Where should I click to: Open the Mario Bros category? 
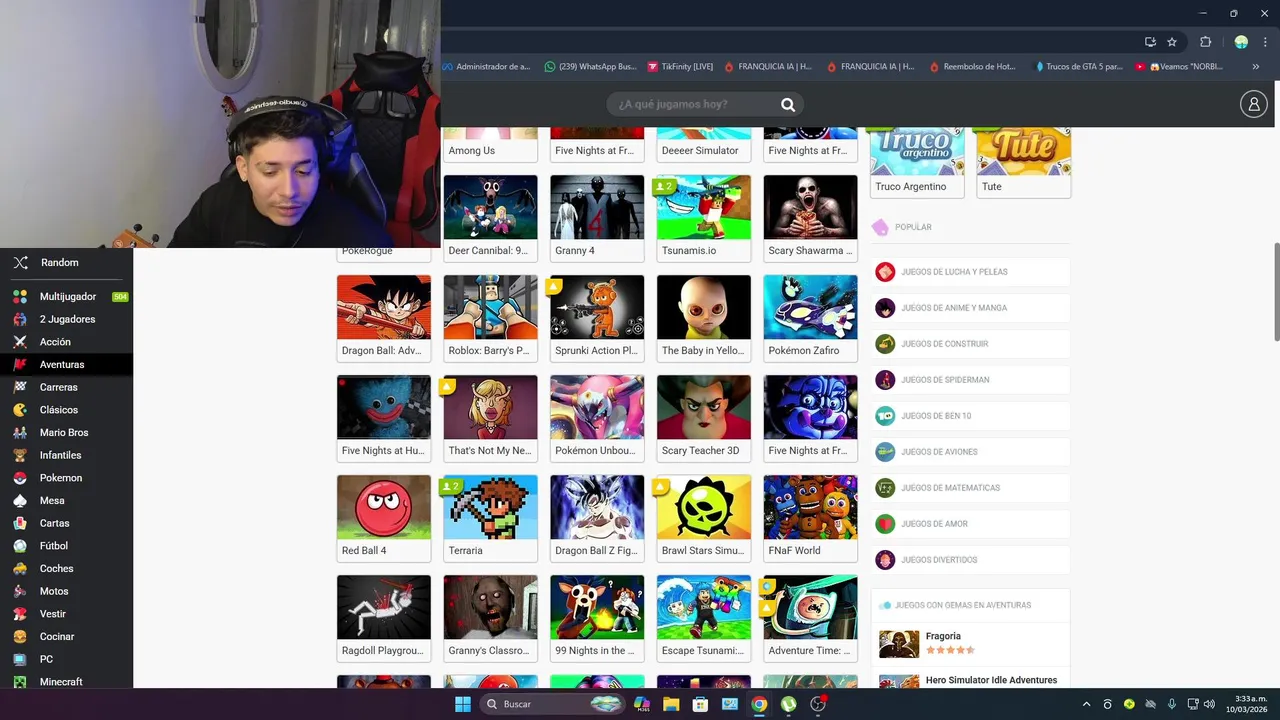(x=66, y=433)
